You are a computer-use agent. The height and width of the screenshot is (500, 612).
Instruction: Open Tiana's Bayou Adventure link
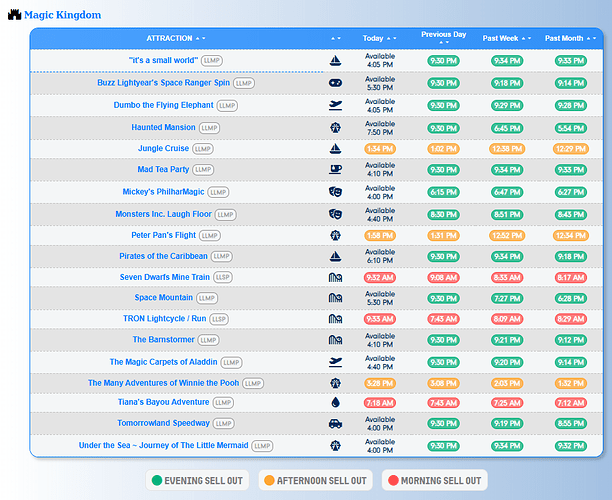[164, 402]
